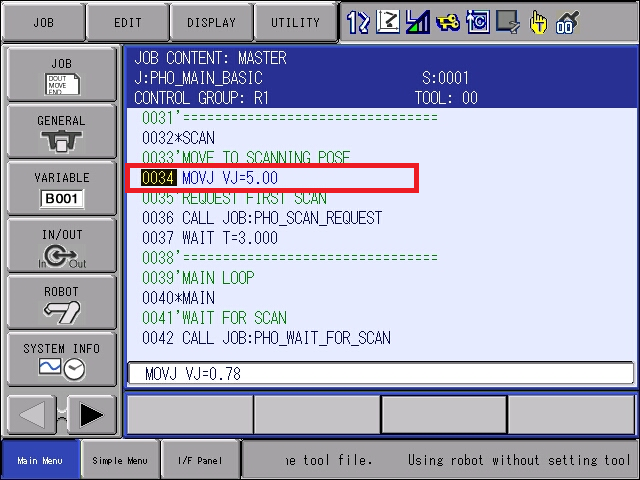Open the GENERAL sidebar menu

coord(62,131)
